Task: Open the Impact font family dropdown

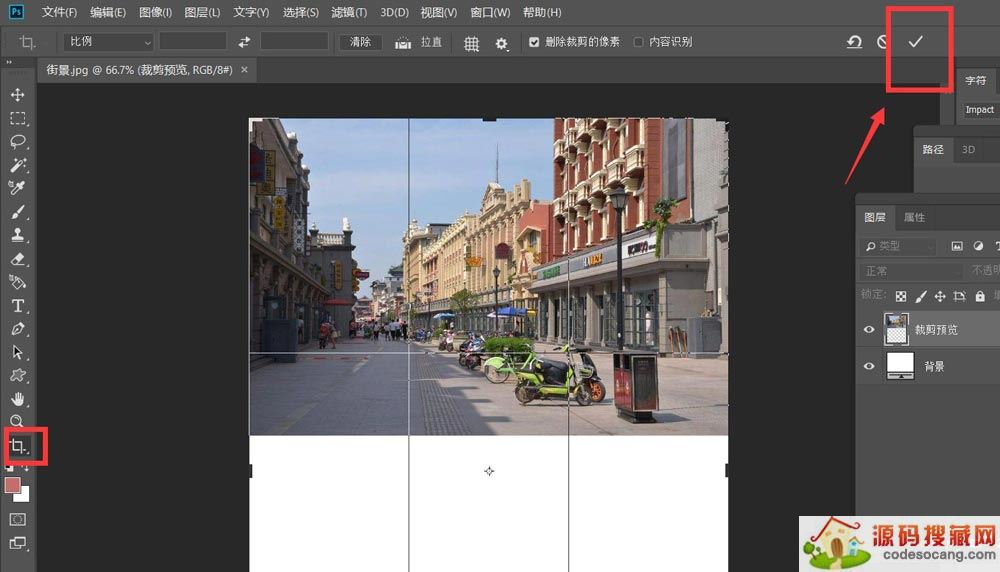Action: (x=980, y=110)
